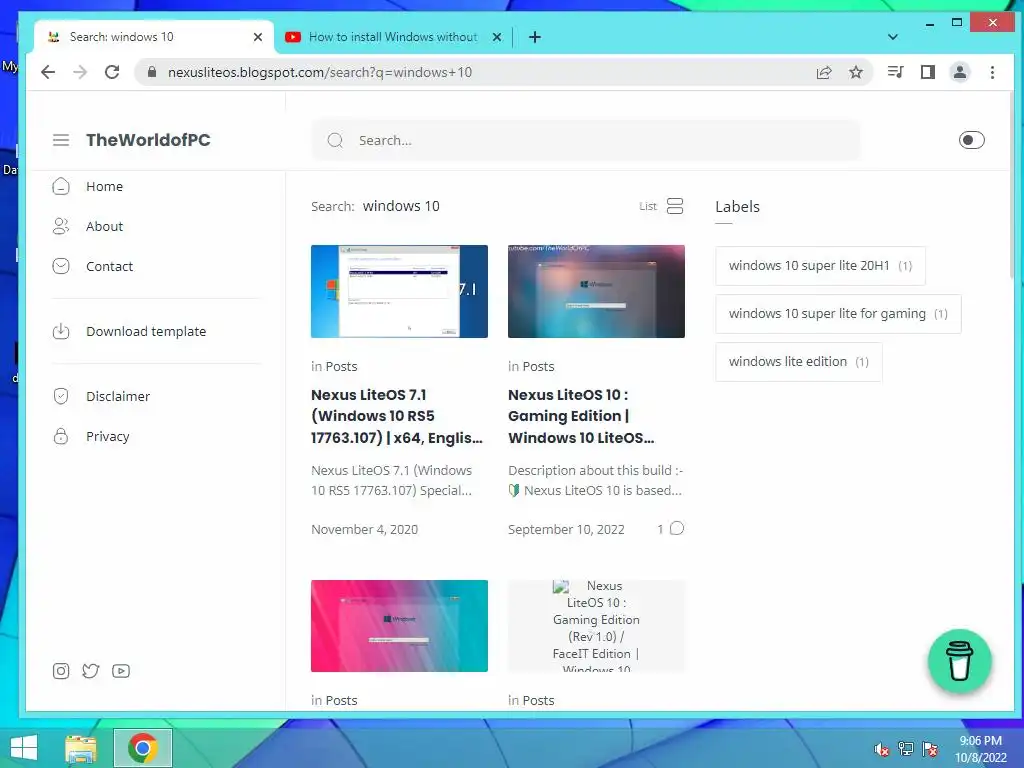Image resolution: width=1024 pixels, height=768 pixels.
Task: Close the How to install Windows tab
Action: [497, 37]
